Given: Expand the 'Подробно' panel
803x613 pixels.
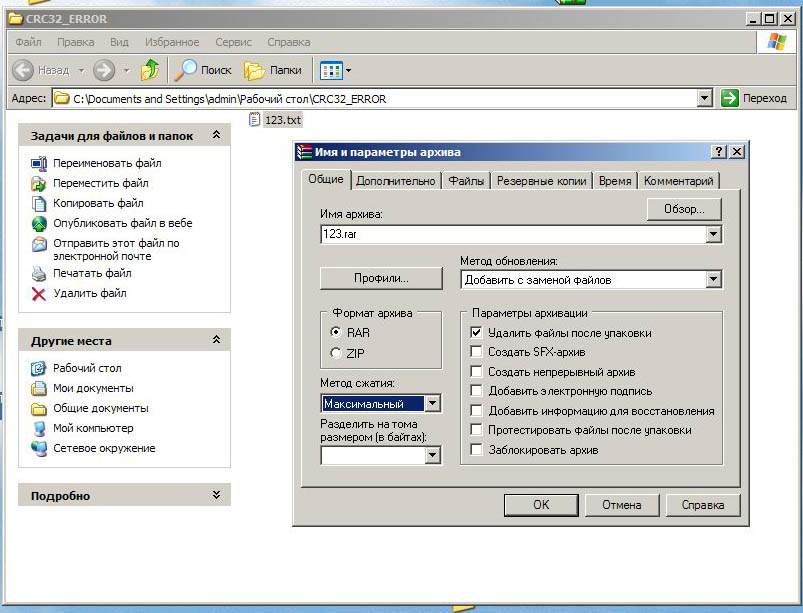Looking at the screenshot, I should pyautogui.click(x=217, y=495).
